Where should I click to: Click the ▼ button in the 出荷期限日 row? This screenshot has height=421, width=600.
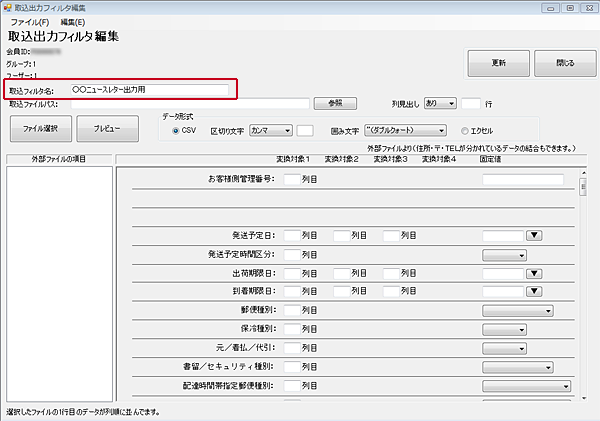(x=534, y=272)
